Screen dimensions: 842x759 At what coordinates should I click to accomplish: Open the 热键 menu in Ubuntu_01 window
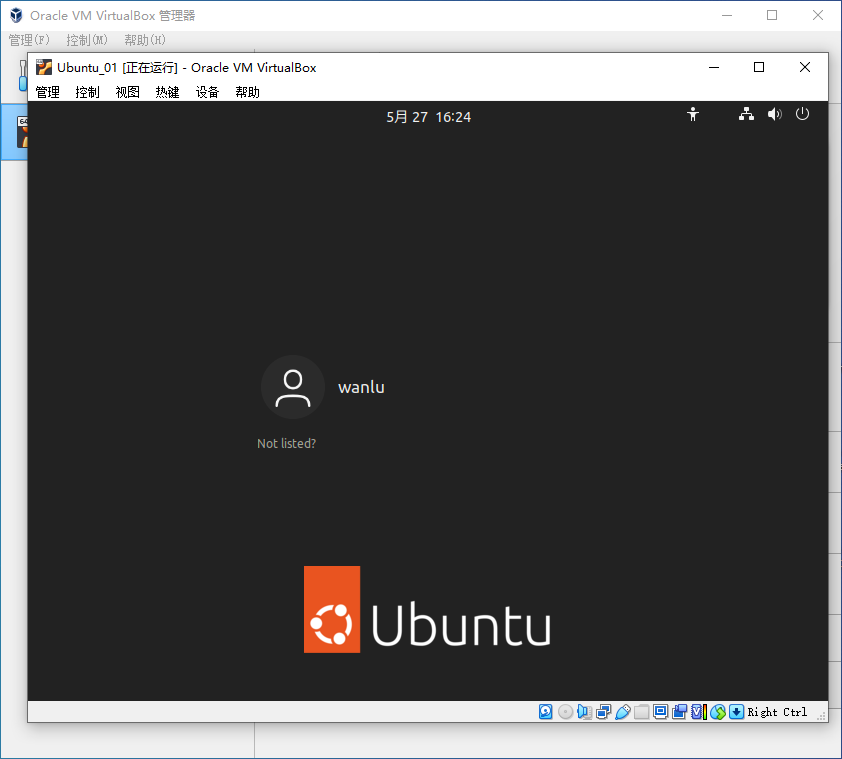[x=167, y=92]
